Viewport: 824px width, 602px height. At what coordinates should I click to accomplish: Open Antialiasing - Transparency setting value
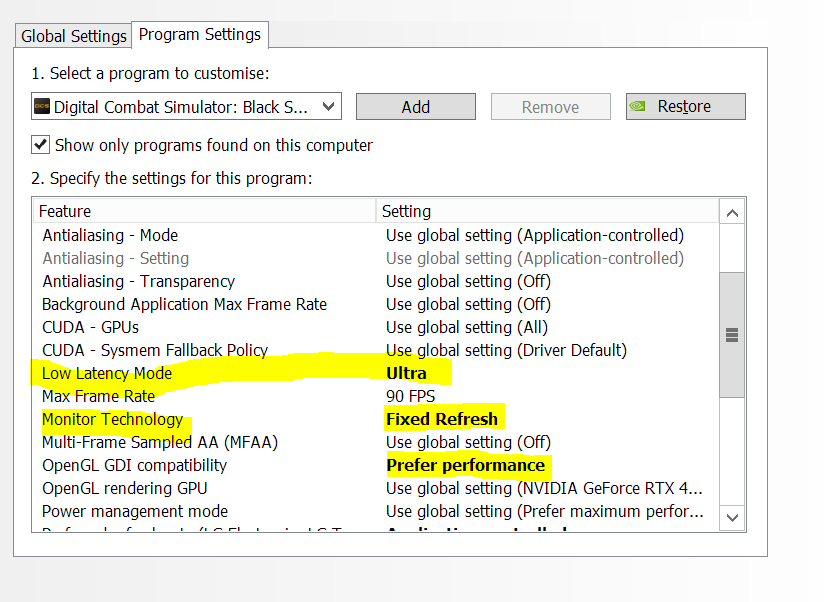click(x=468, y=281)
